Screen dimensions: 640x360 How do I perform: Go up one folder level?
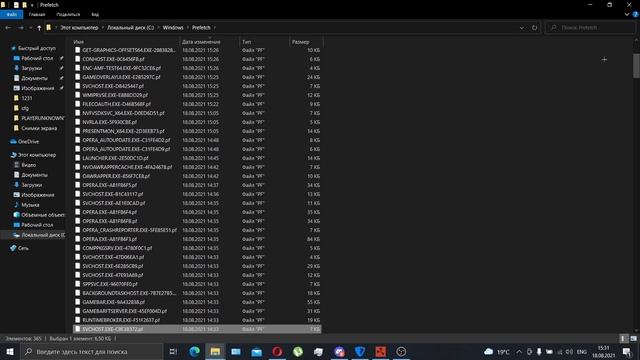pyautogui.click(x=39, y=28)
